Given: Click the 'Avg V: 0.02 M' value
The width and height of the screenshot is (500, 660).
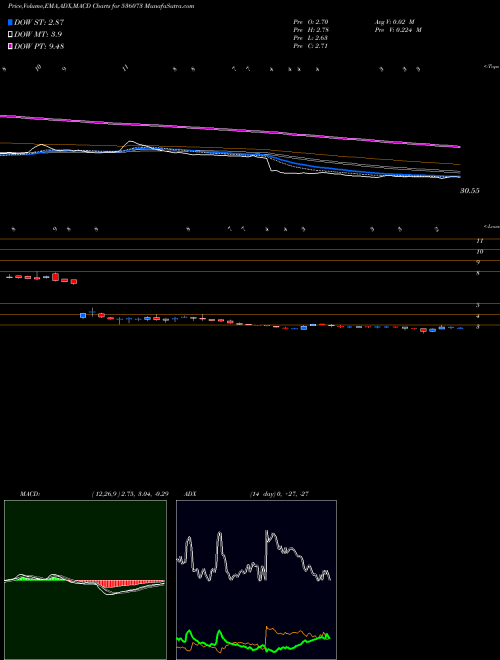Looking at the screenshot, I should tap(394, 22).
